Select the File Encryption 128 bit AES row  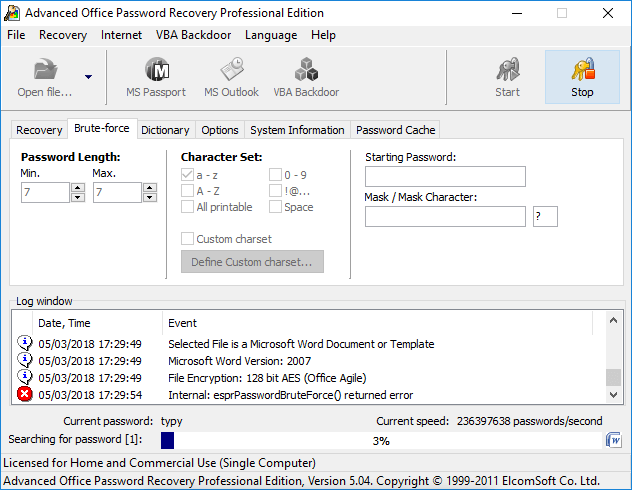[x=308, y=378]
